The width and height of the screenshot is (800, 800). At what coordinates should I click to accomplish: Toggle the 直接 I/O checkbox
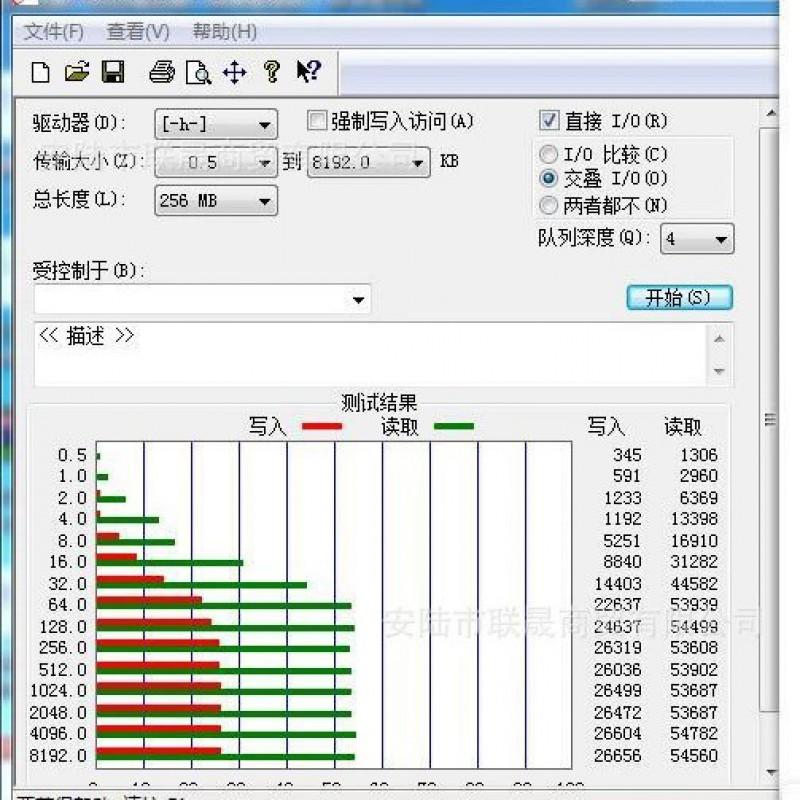pos(549,121)
